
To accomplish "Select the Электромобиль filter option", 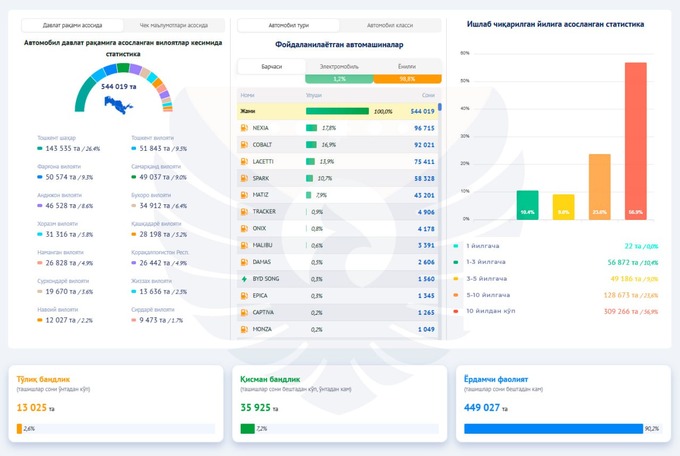I will coord(339,66).
